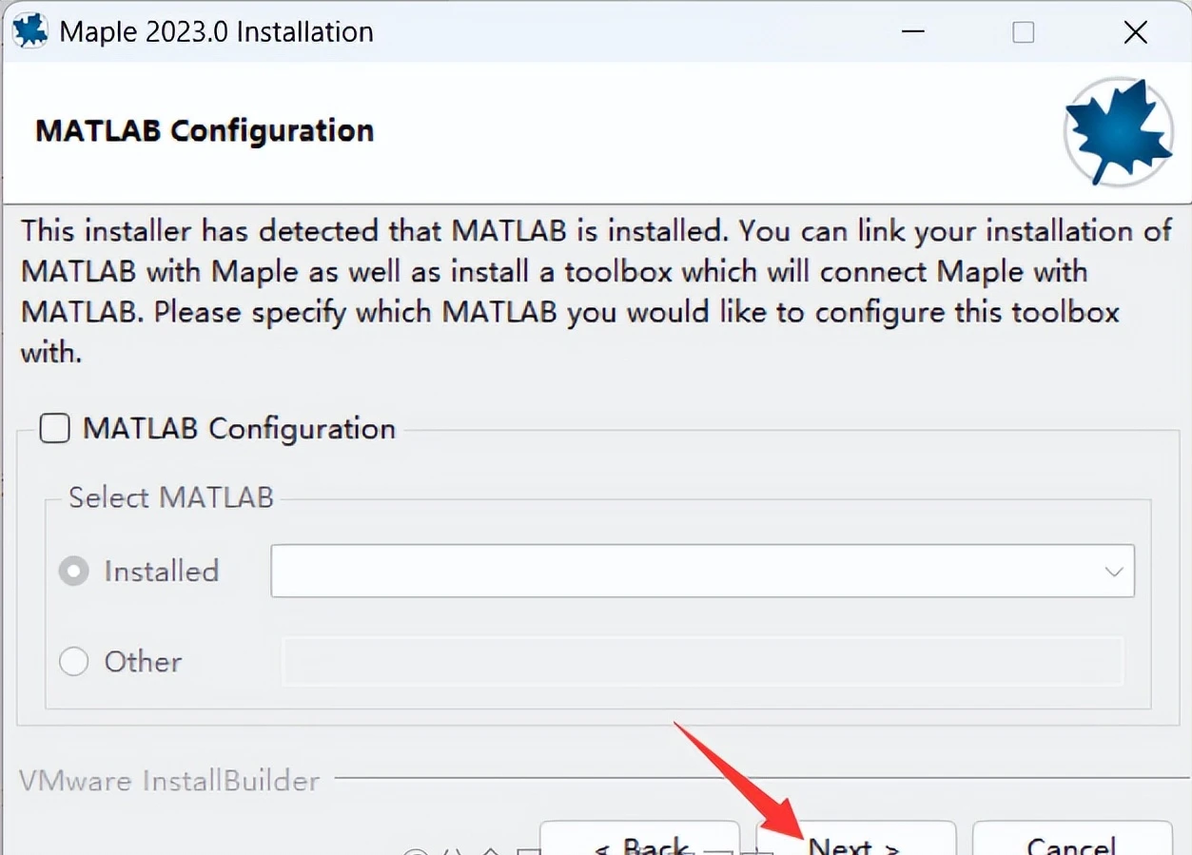Screen dimensions: 1192x855
Task: Click the chevron arrow on Installed dropdown
Action: click(x=1113, y=572)
